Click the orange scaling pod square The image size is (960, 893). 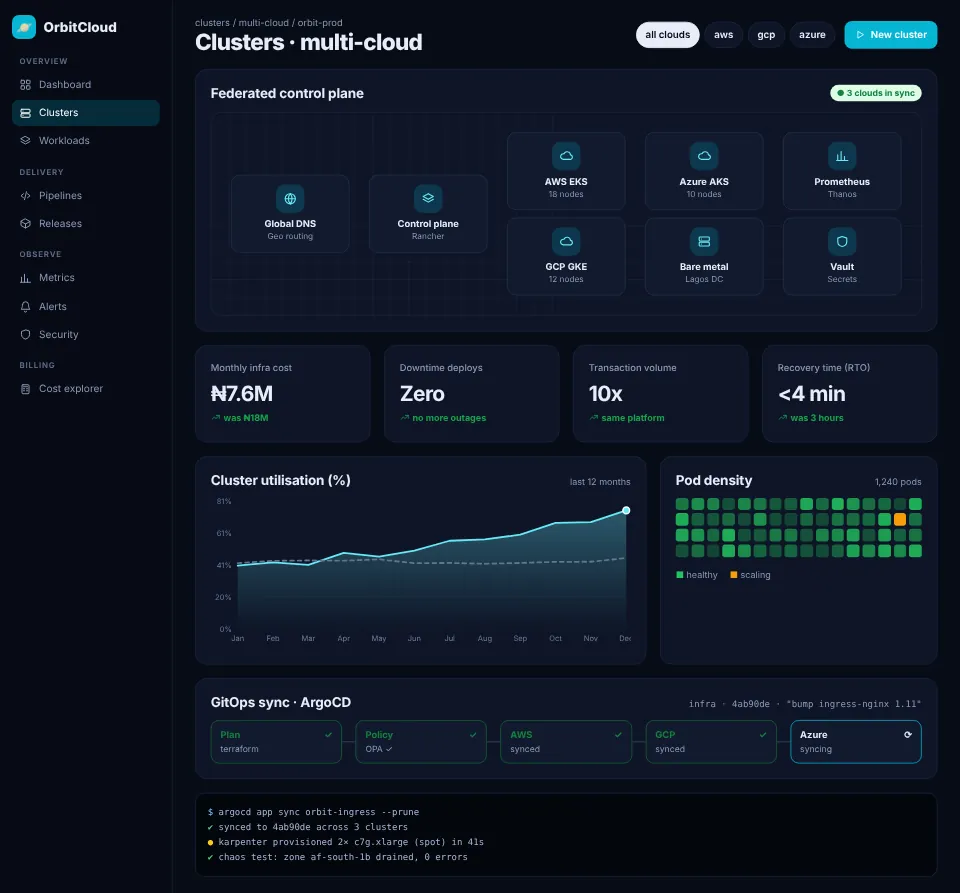pyautogui.click(x=899, y=520)
